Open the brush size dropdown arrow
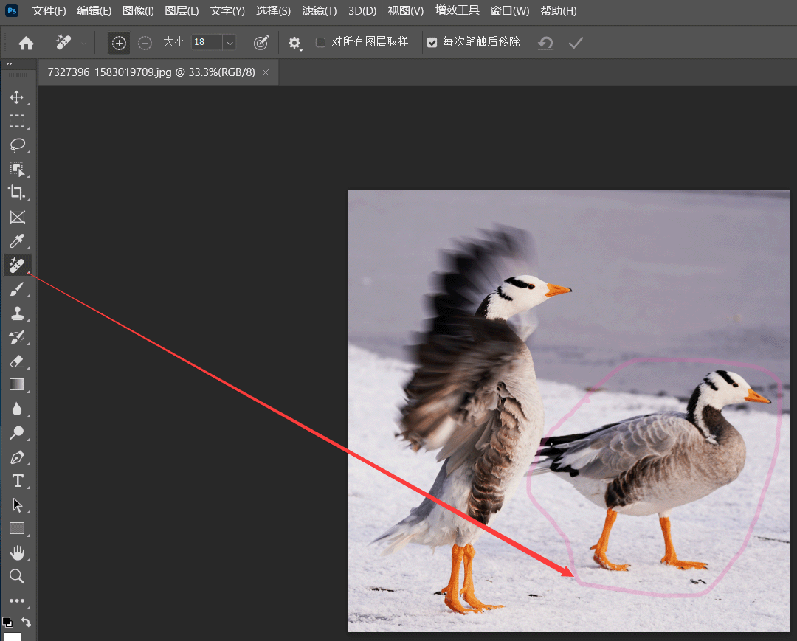The width and height of the screenshot is (797, 641). point(230,42)
